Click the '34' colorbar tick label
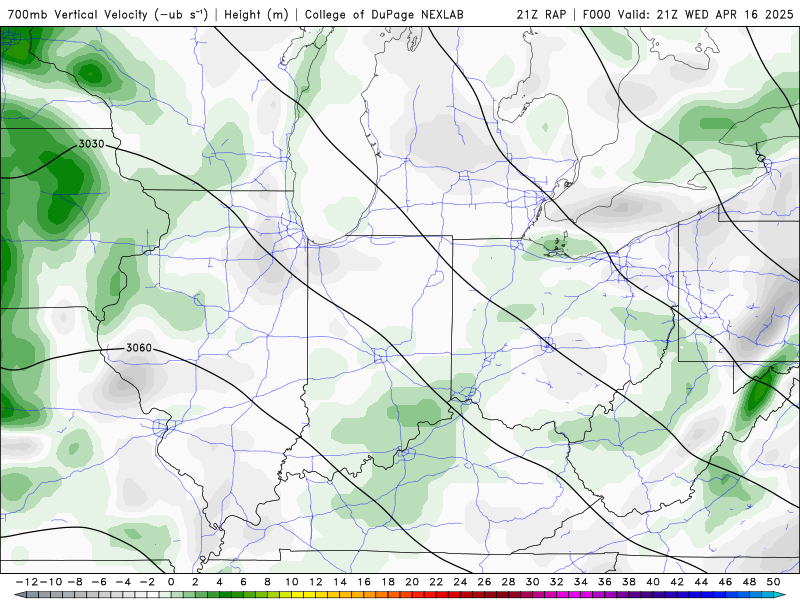 (x=581, y=582)
